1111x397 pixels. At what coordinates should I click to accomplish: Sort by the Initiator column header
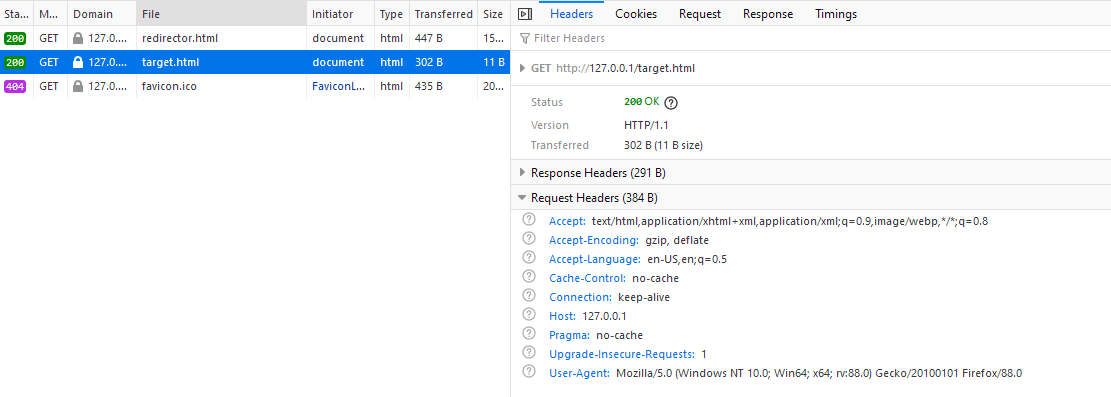click(341, 13)
